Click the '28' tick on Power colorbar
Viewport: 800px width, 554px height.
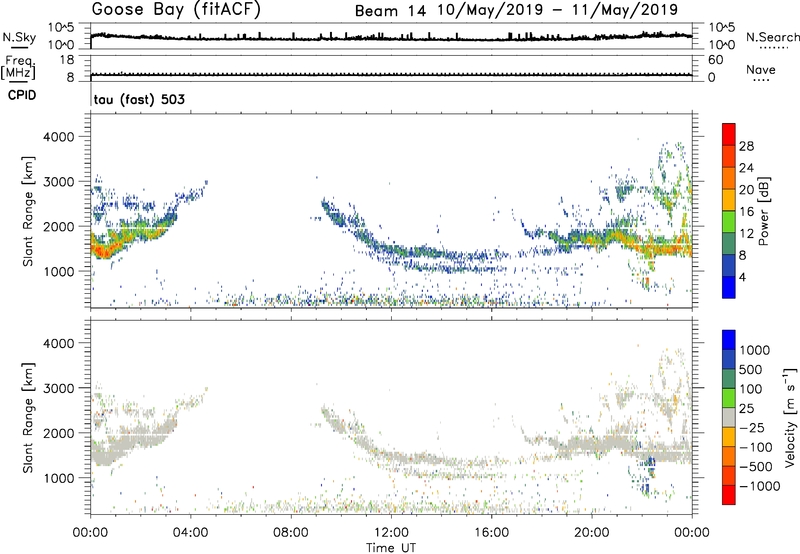pyautogui.click(x=746, y=146)
